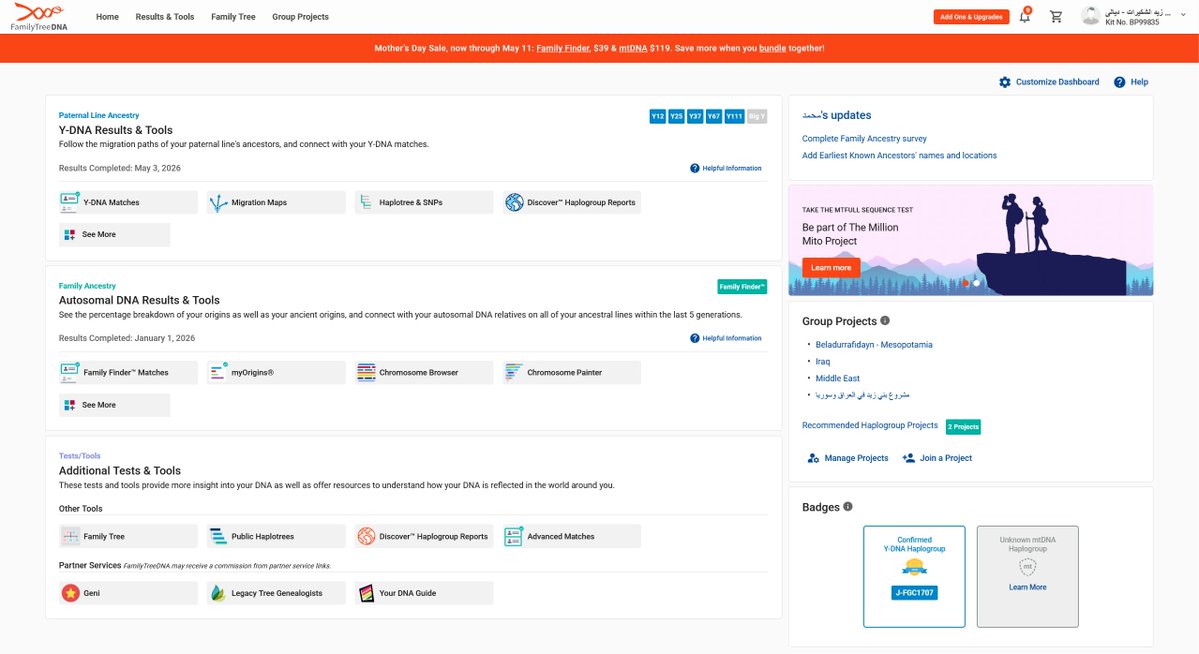Viewport: 1199px width, 654px height.
Task: Open the Results & Tools menu
Action: coord(164,17)
